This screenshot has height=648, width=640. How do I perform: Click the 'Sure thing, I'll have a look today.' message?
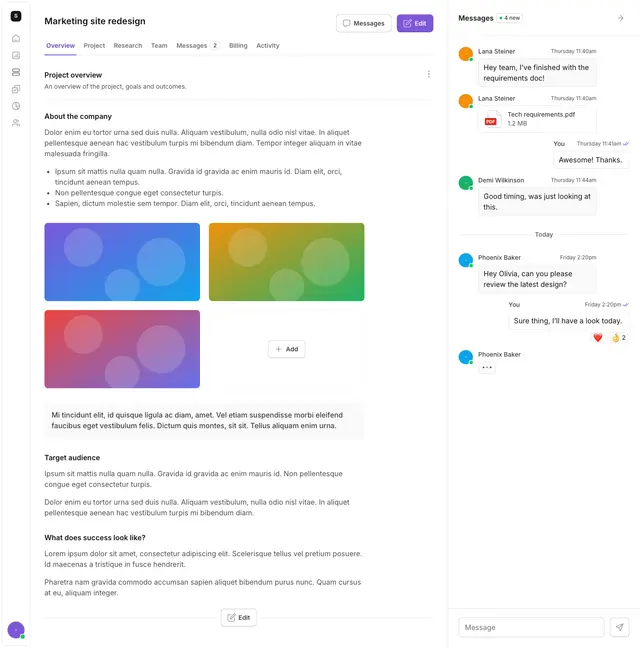point(568,321)
